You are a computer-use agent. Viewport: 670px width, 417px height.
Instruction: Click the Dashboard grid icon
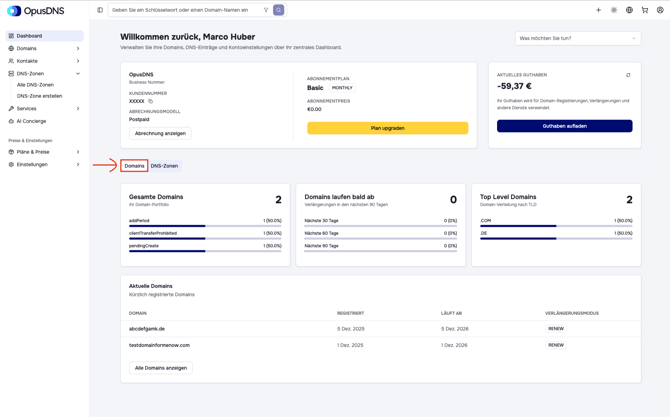pos(11,36)
